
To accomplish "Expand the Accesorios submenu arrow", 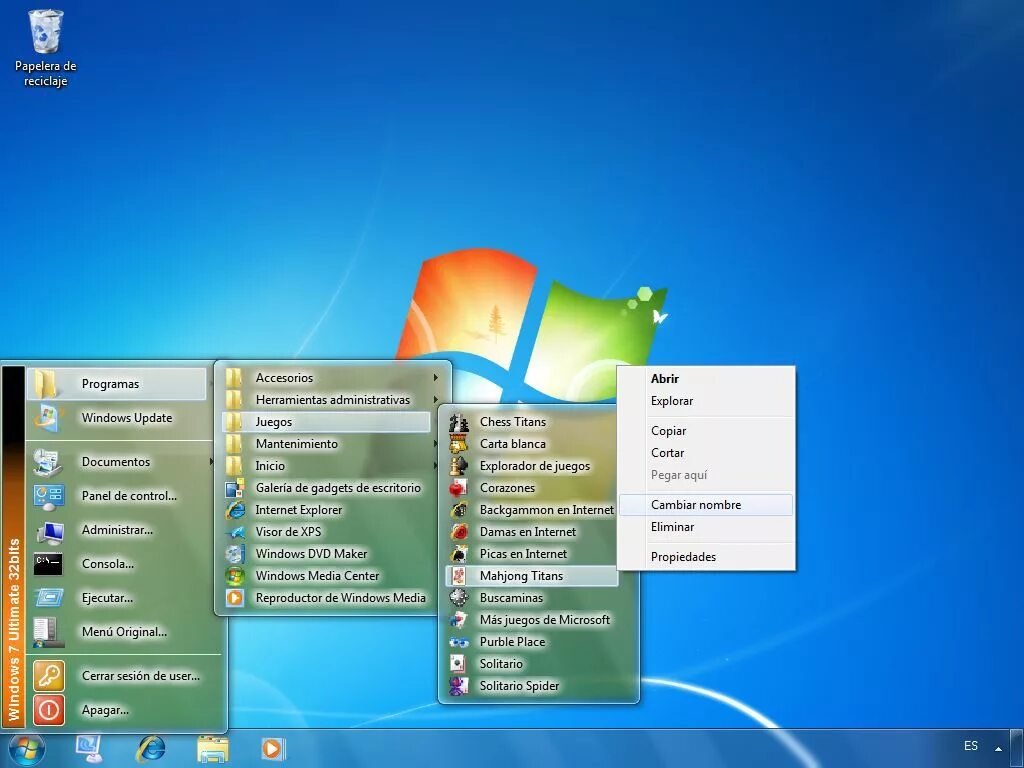I will point(436,377).
